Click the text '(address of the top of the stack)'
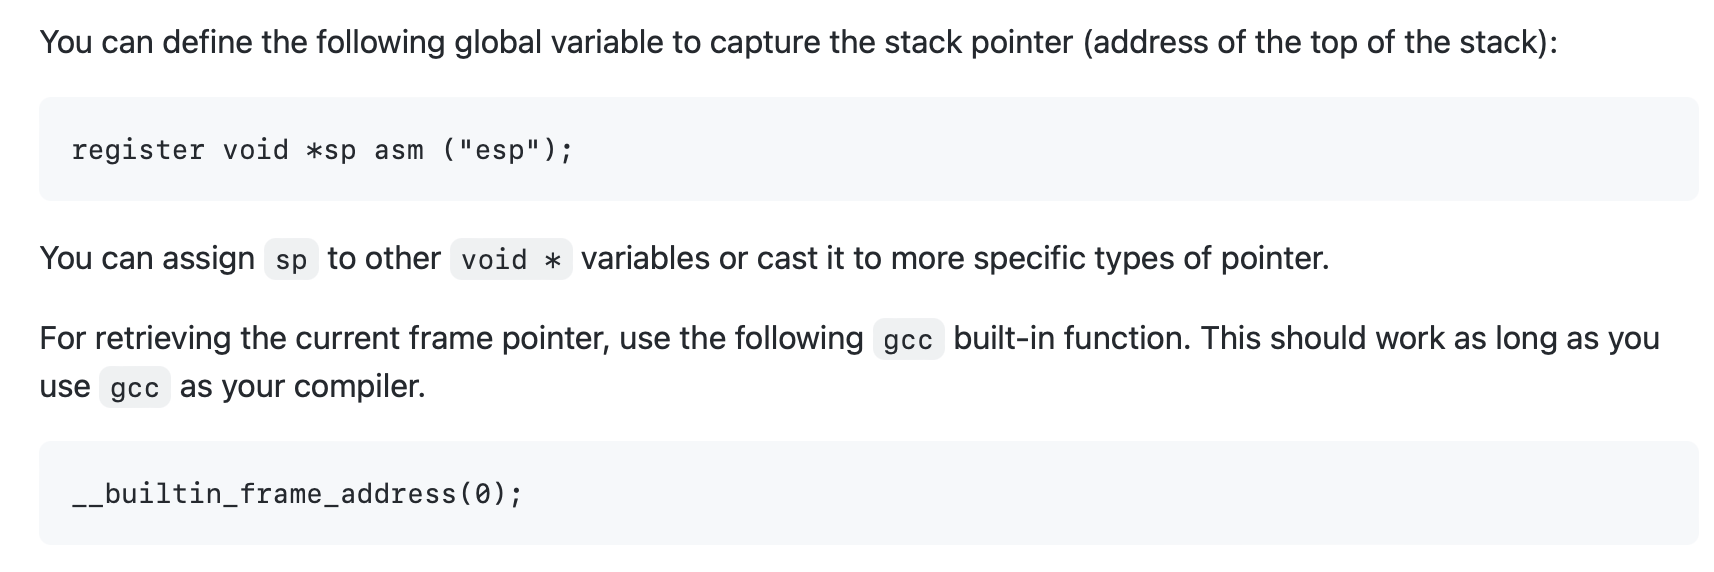The image size is (1714, 572). 1315,43
